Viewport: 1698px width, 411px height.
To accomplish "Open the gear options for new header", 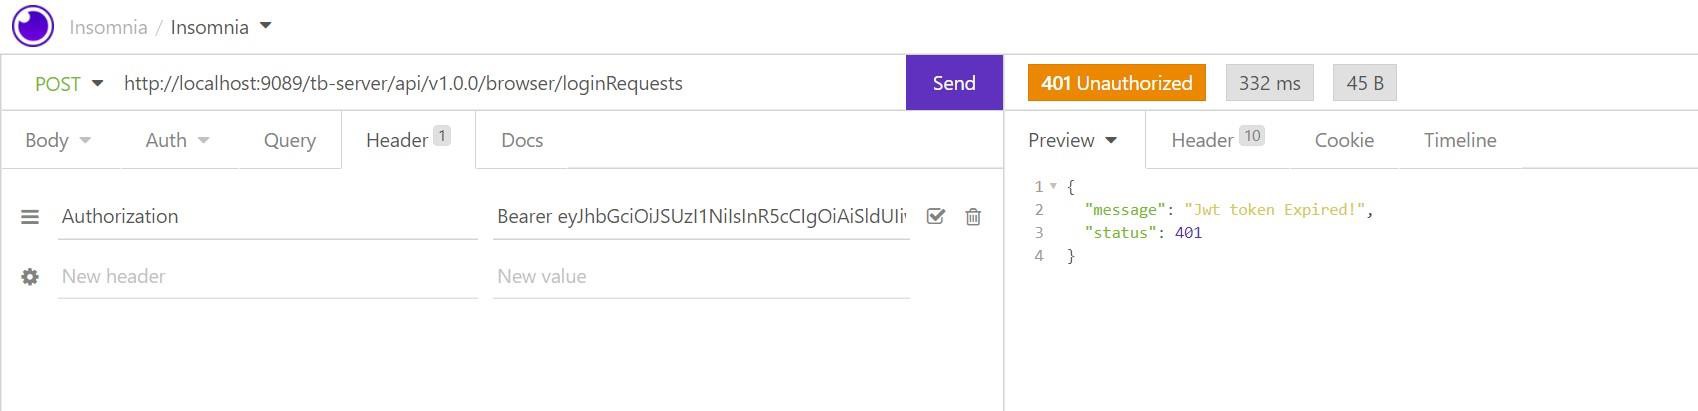I will click(30, 277).
